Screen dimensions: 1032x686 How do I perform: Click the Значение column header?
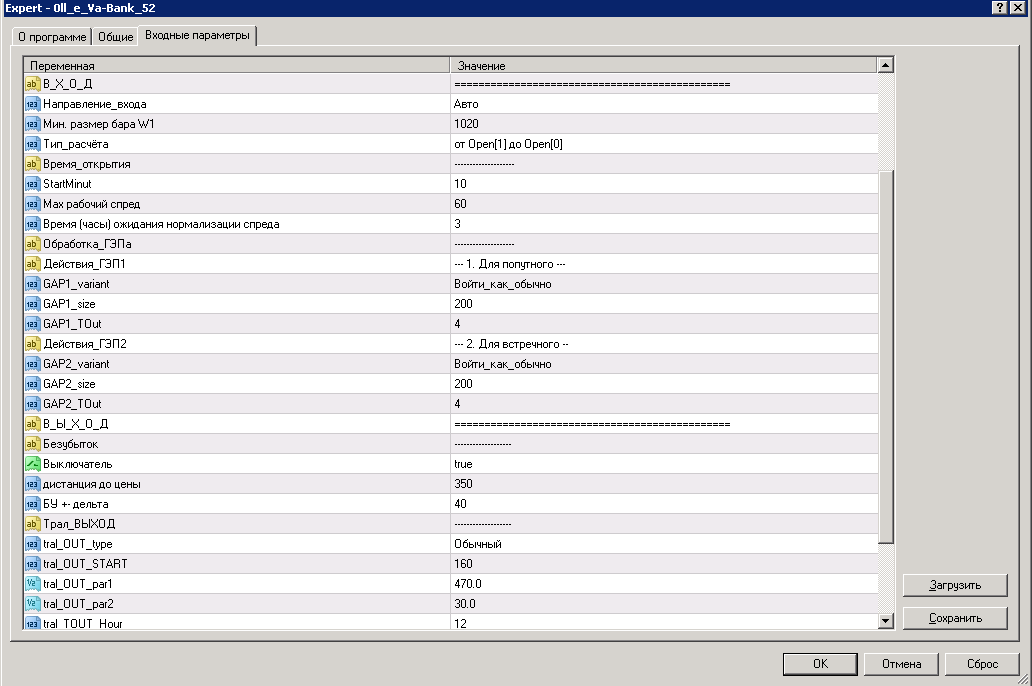tap(663, 65)
